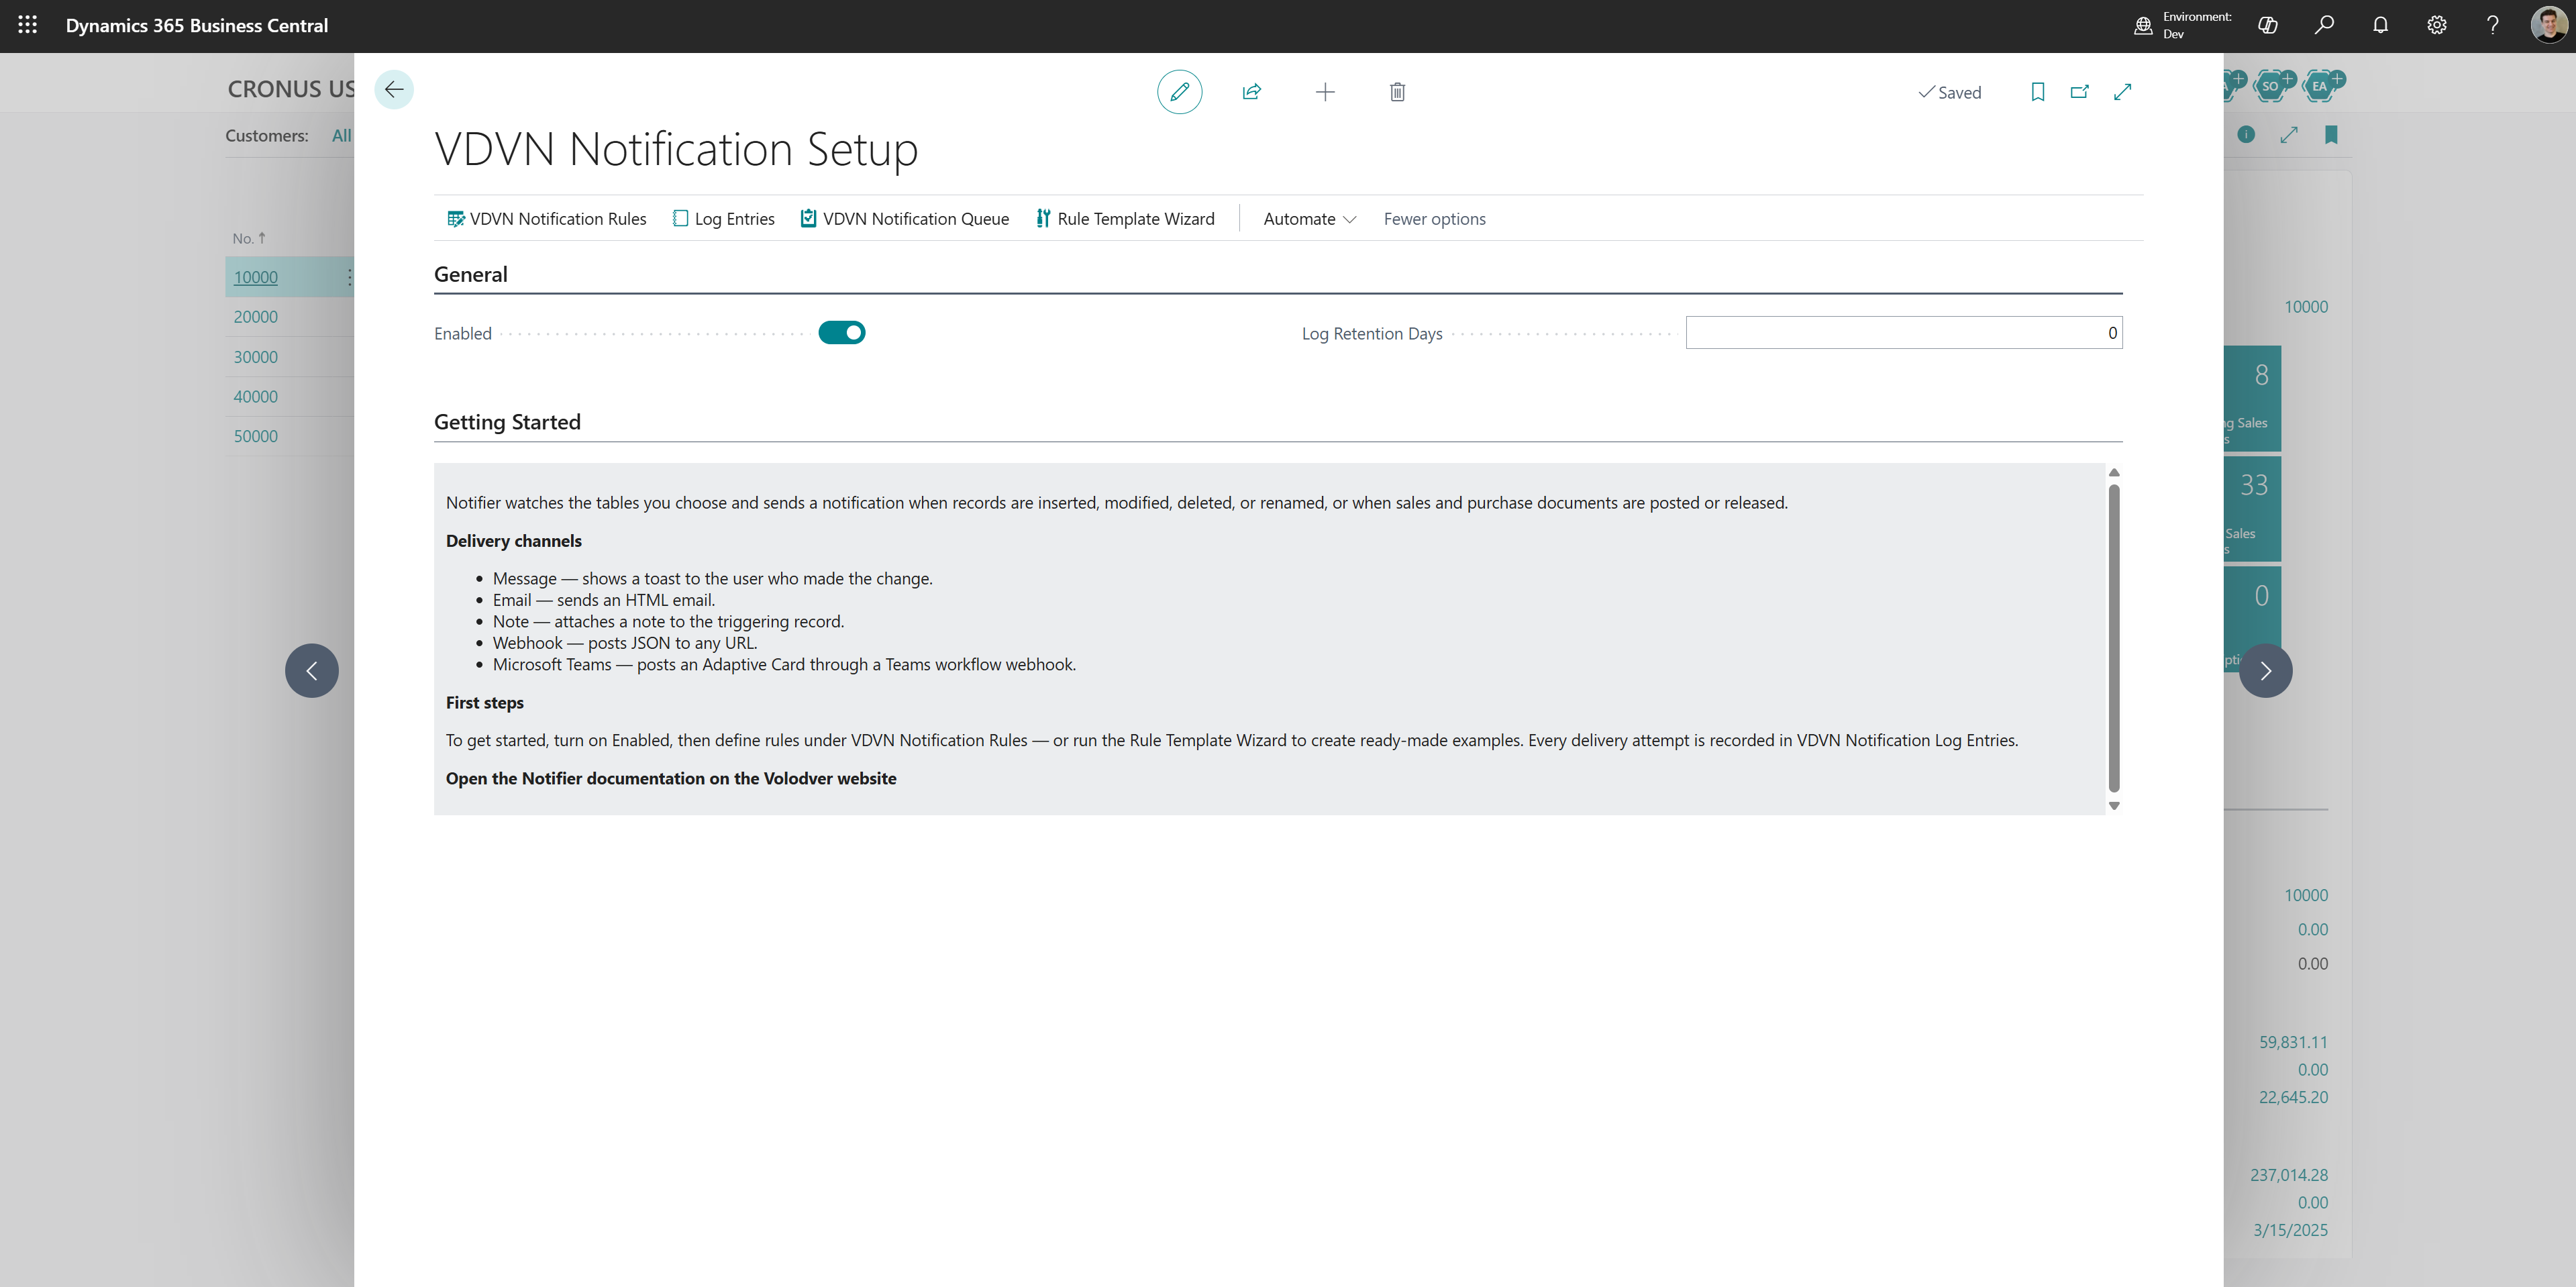This screenshot has height=1287, width=2576.
Task: Open the tile showing 33 Sales
Action: pos(2252,508)
